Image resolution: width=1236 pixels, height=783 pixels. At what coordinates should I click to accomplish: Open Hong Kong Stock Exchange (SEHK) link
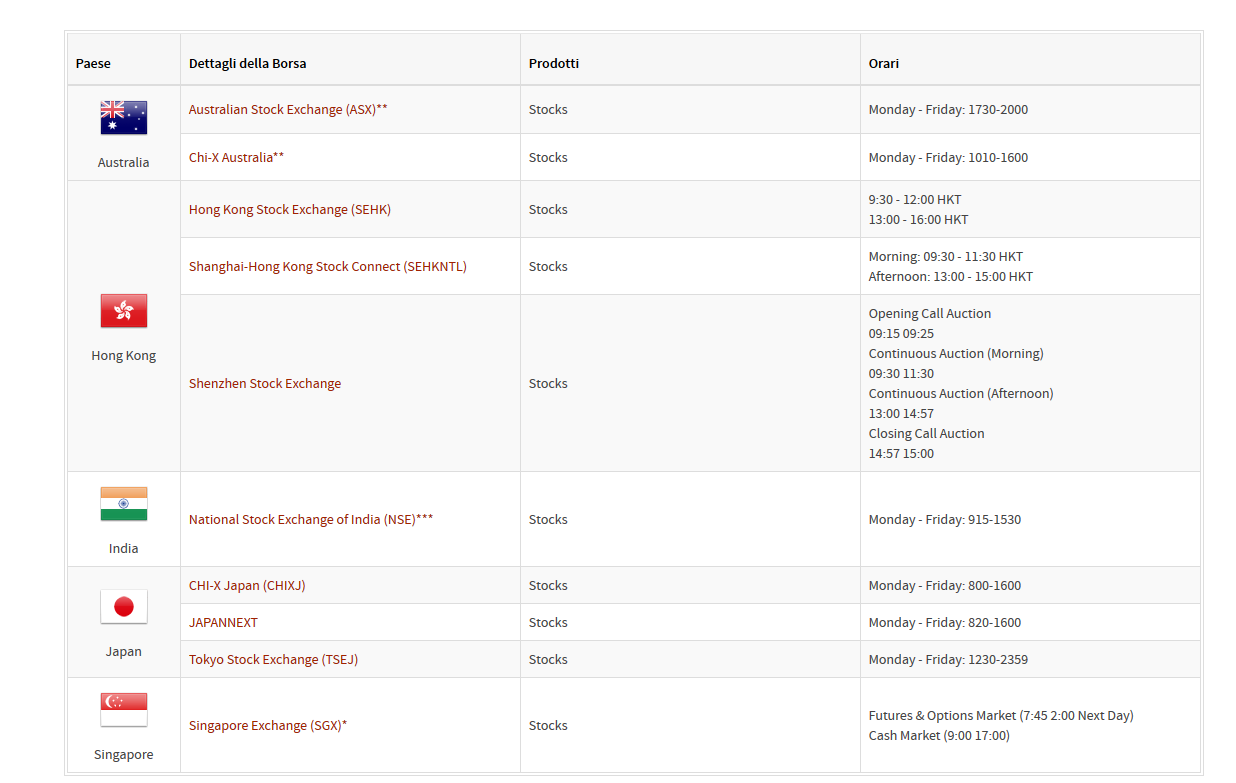290,210
